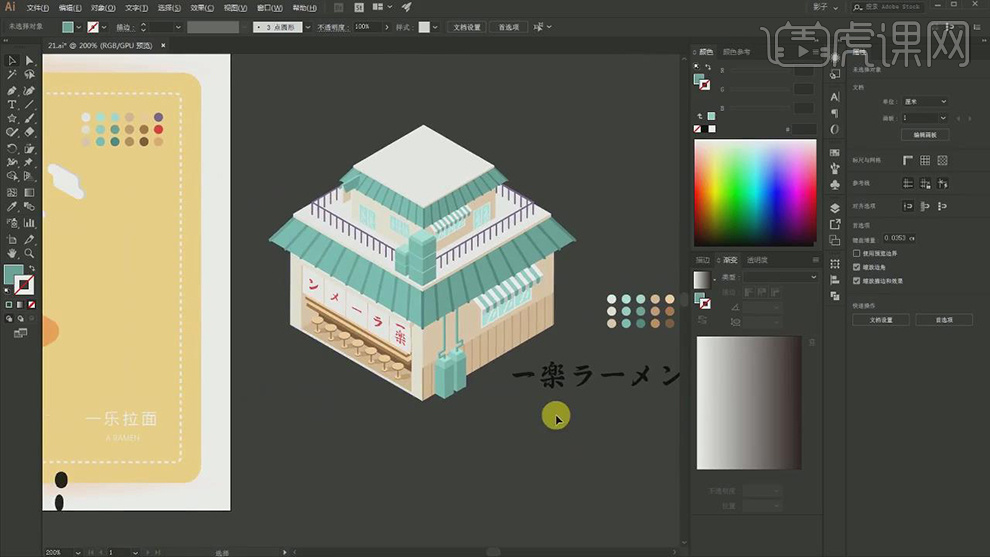This screenshot has width=990, height=557.
Task: Open the Layers panel icon in the dock
Action: click(x=835, y=208)
